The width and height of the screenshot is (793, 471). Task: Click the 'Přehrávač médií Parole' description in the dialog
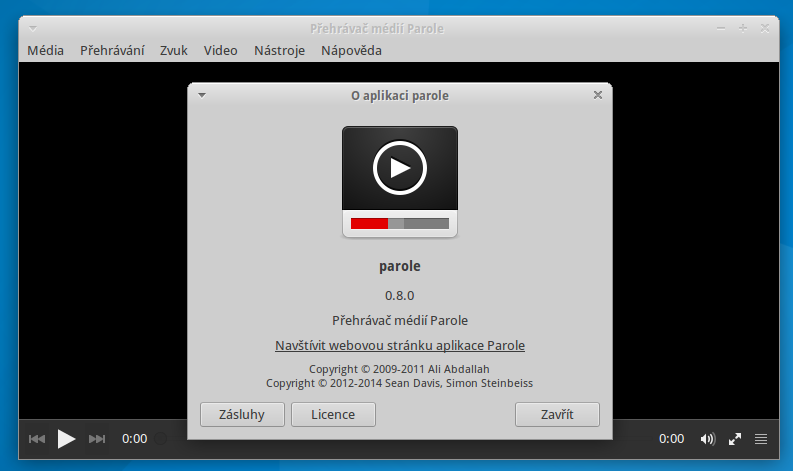click(x=400, y=320)
